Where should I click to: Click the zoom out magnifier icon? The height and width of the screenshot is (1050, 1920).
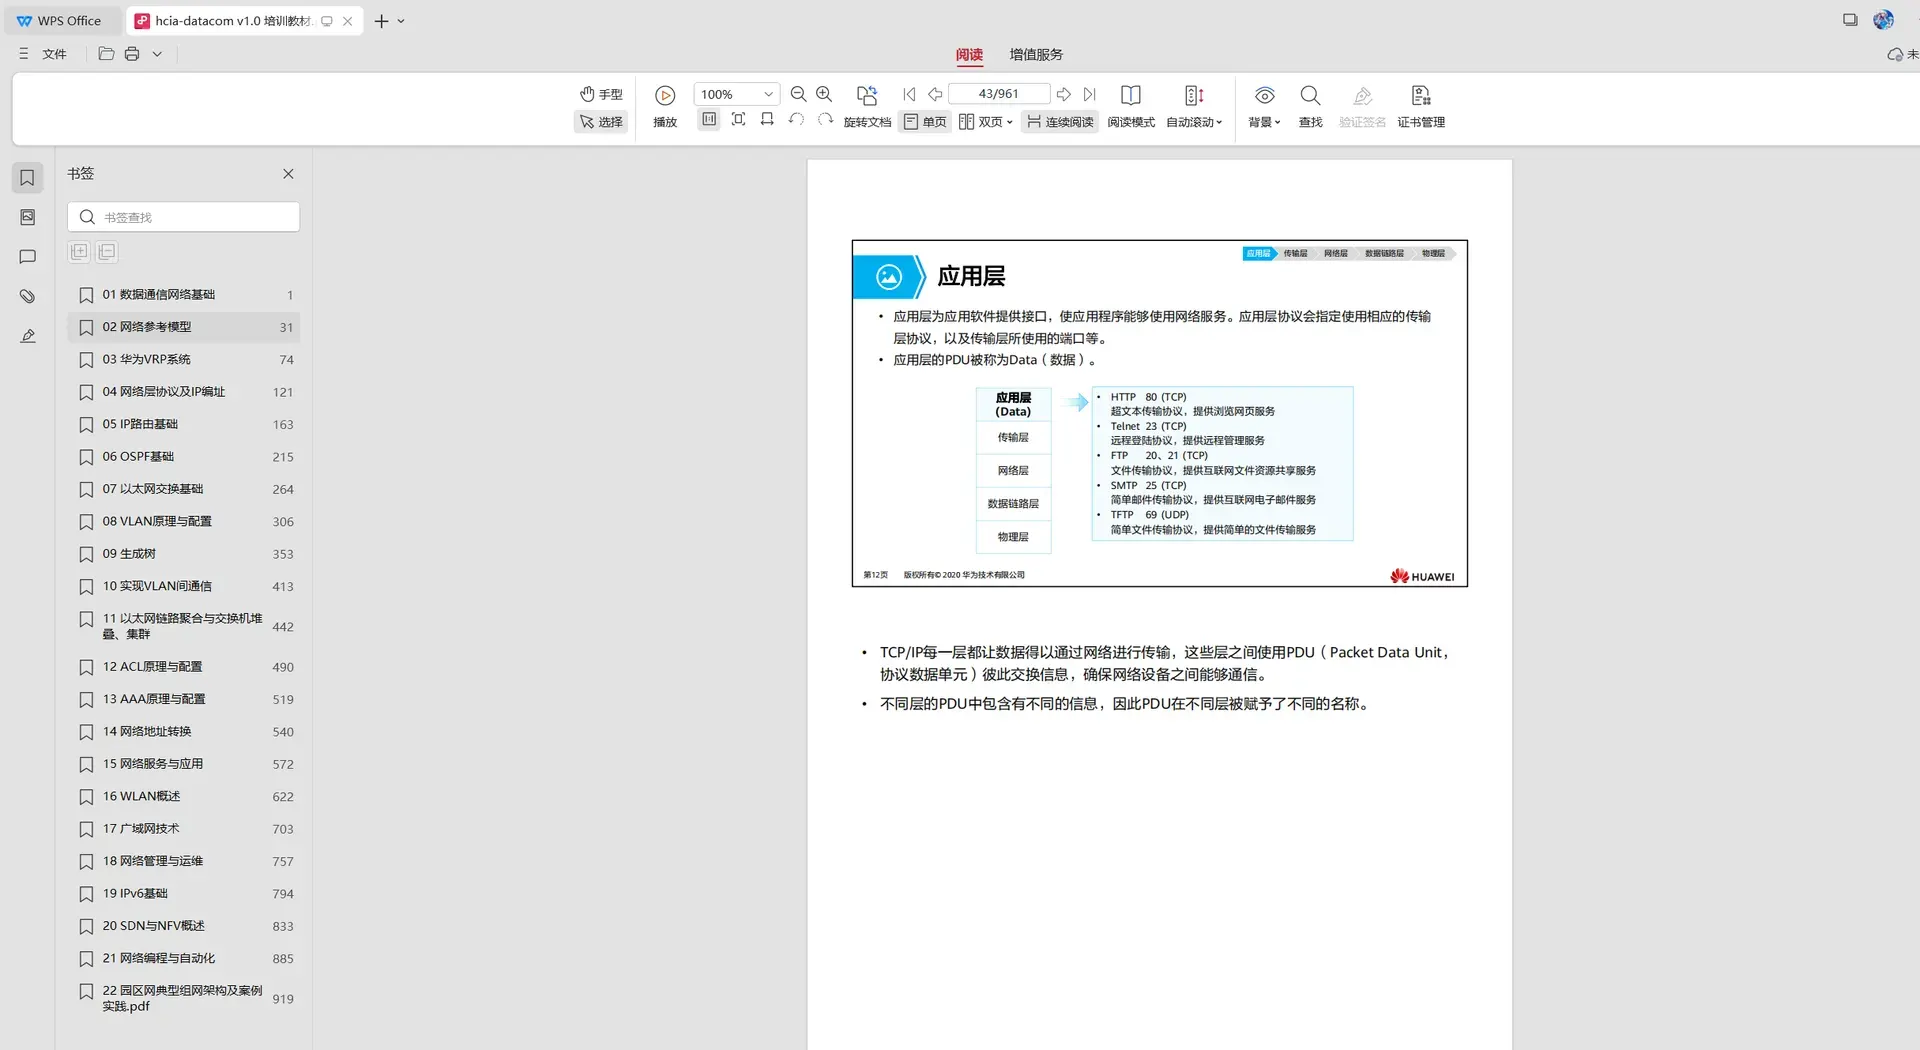point(798,94)
